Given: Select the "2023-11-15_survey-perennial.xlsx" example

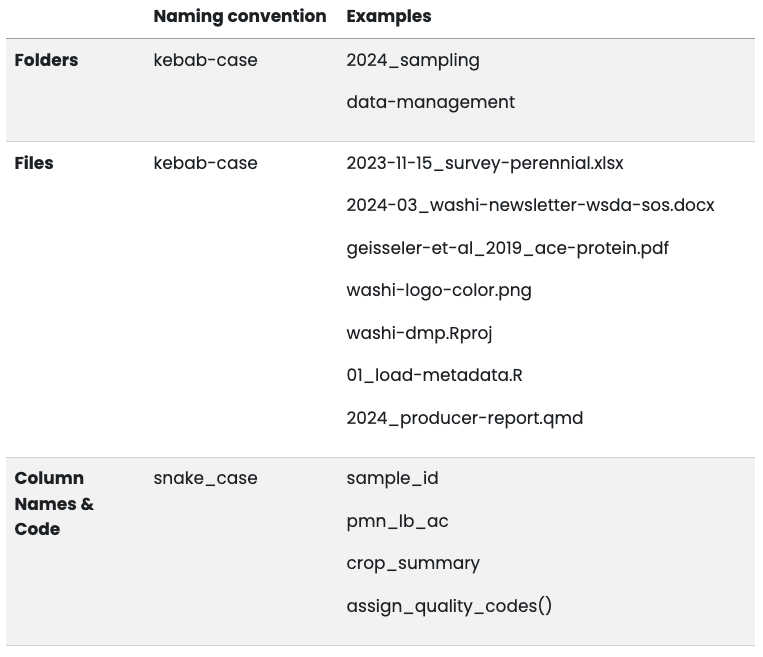Looking at the screenshot, I should (x=484, y=163).
